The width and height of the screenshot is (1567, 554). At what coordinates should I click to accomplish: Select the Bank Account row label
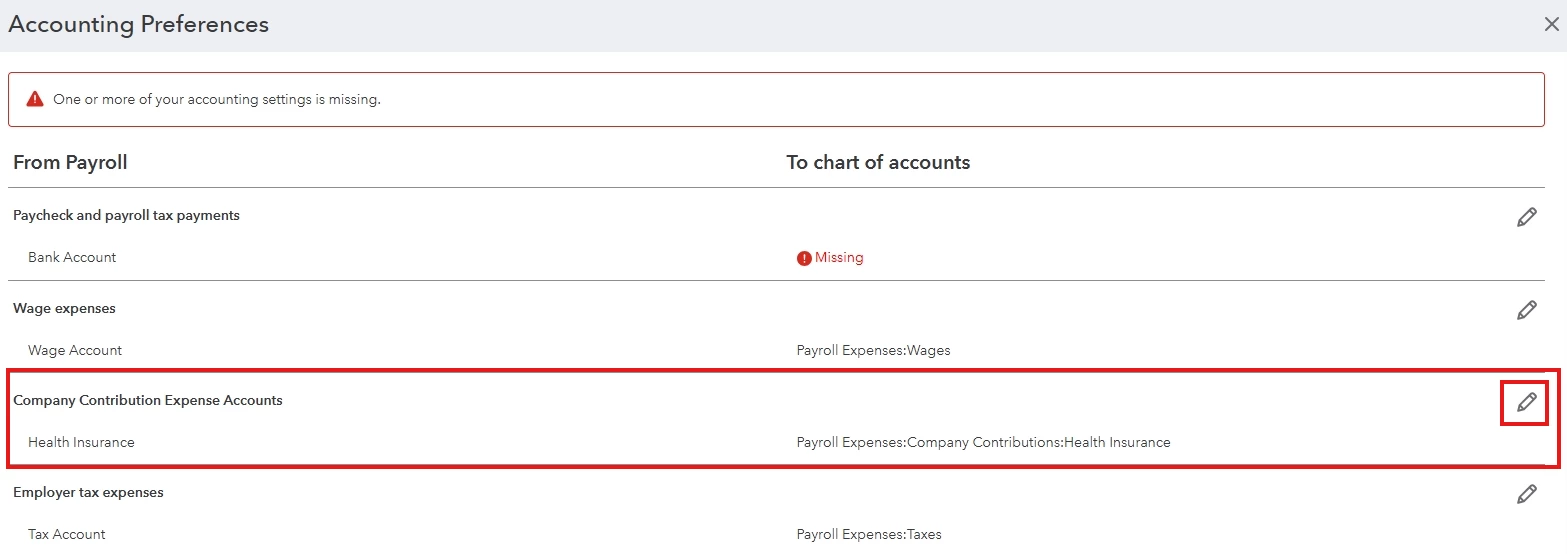click(x=72, y=258)
